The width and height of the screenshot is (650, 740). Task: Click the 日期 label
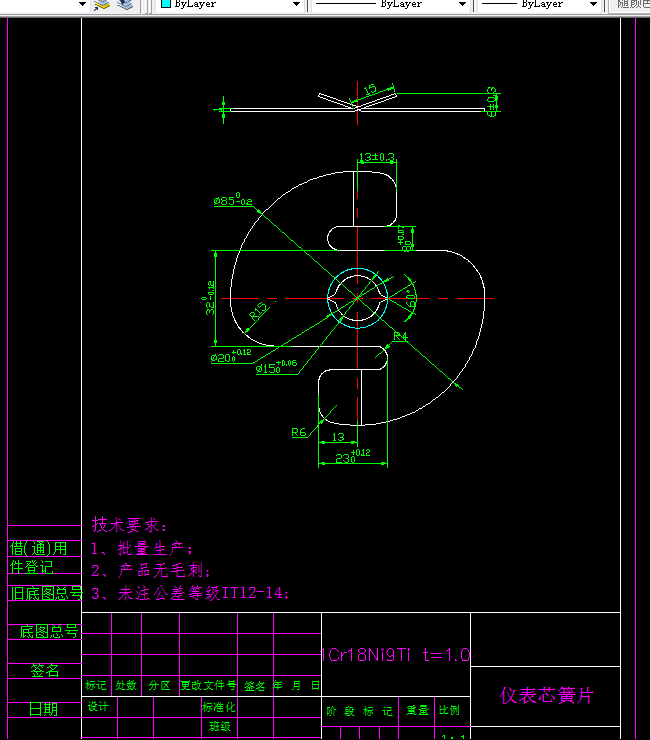pyautogui.click(x=43, y=709)
